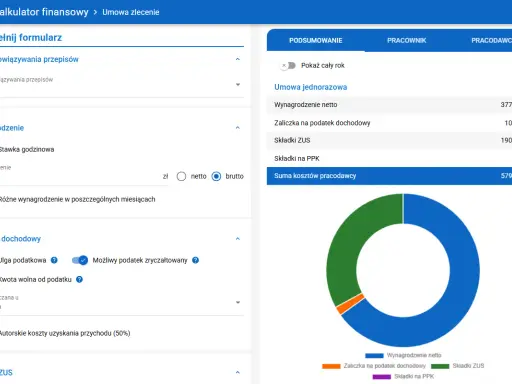
Task: Toggle the Pokaż cały rok switch
Action: tap(288, 65)
